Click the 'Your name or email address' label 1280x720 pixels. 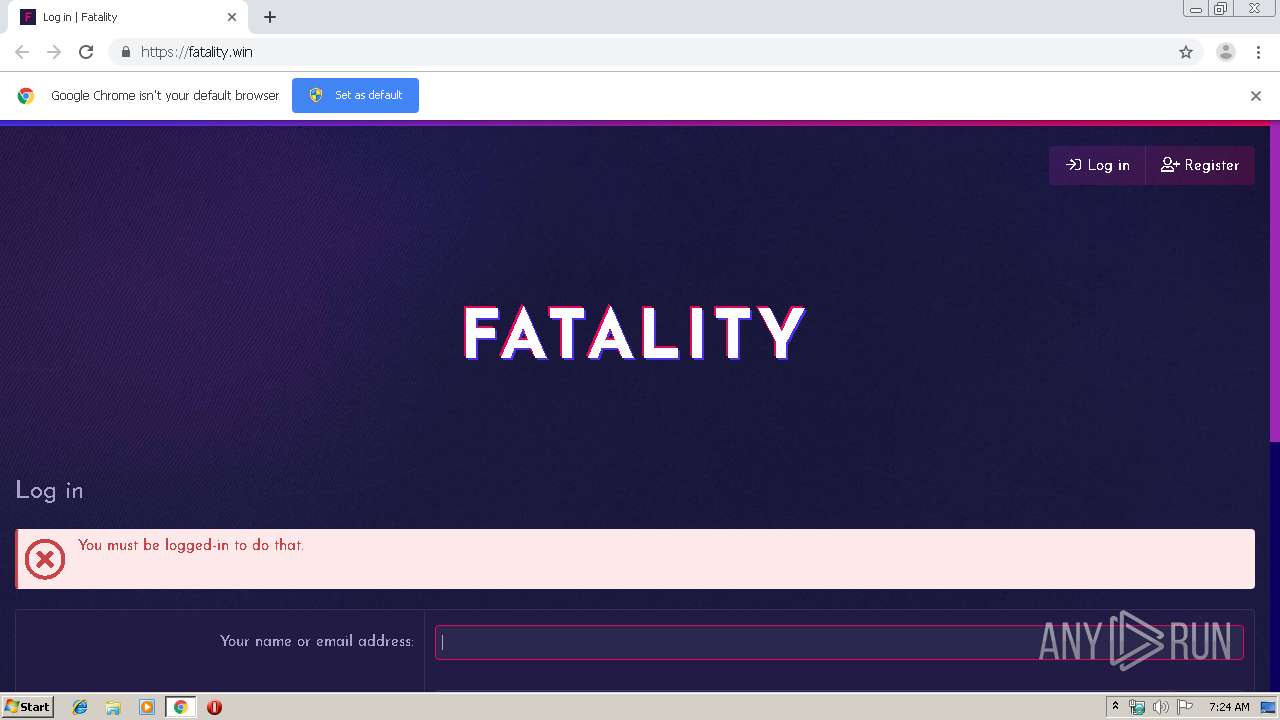316,641
